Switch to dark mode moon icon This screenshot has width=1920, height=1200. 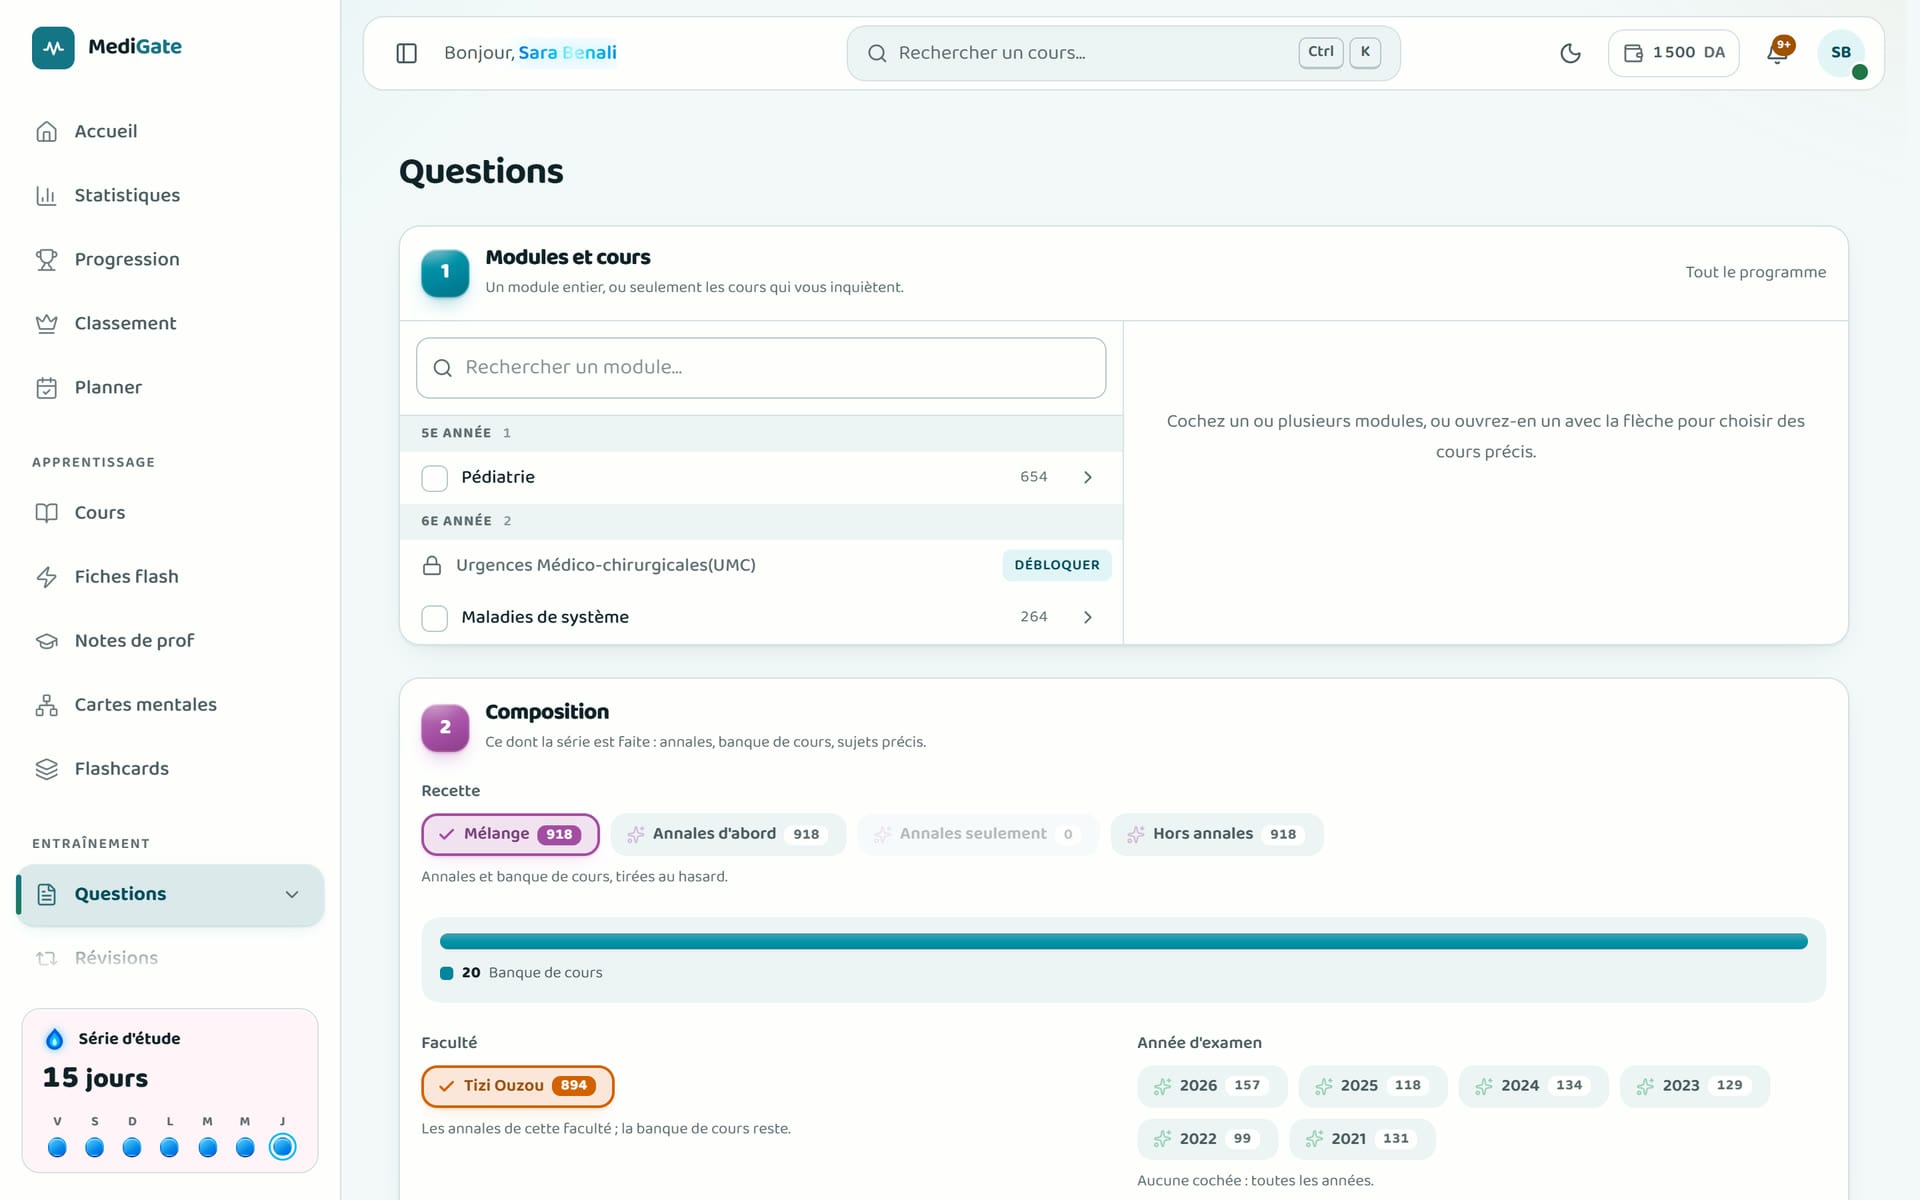coord(1570,53)
